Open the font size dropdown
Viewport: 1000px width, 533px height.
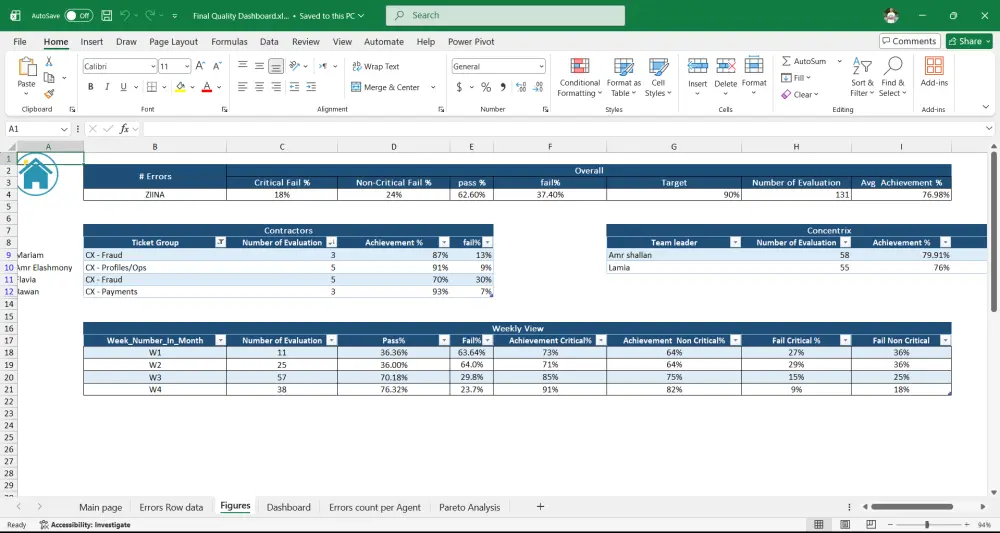tap(187, 66)
